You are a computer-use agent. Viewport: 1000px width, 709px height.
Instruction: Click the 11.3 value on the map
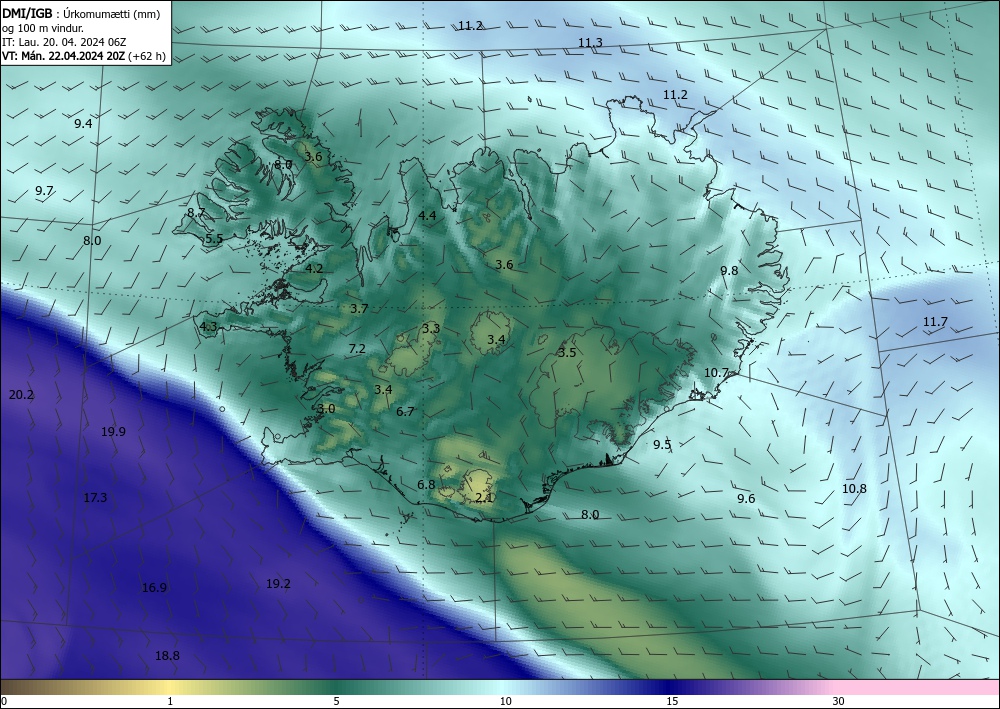[x=591, y=43]
